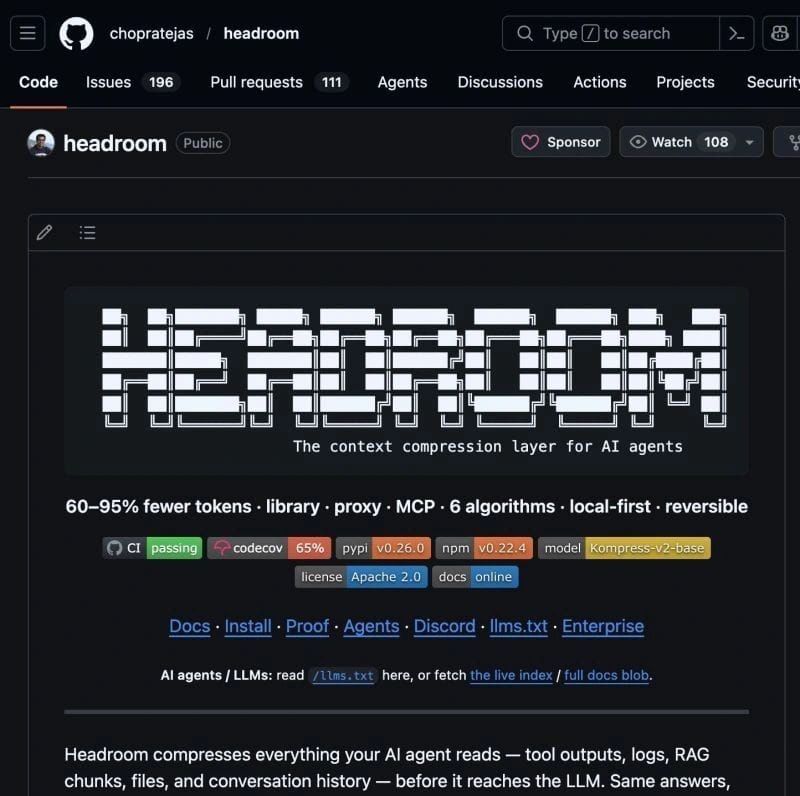
Task: Open the Proof link
Action: click(307, 626)
